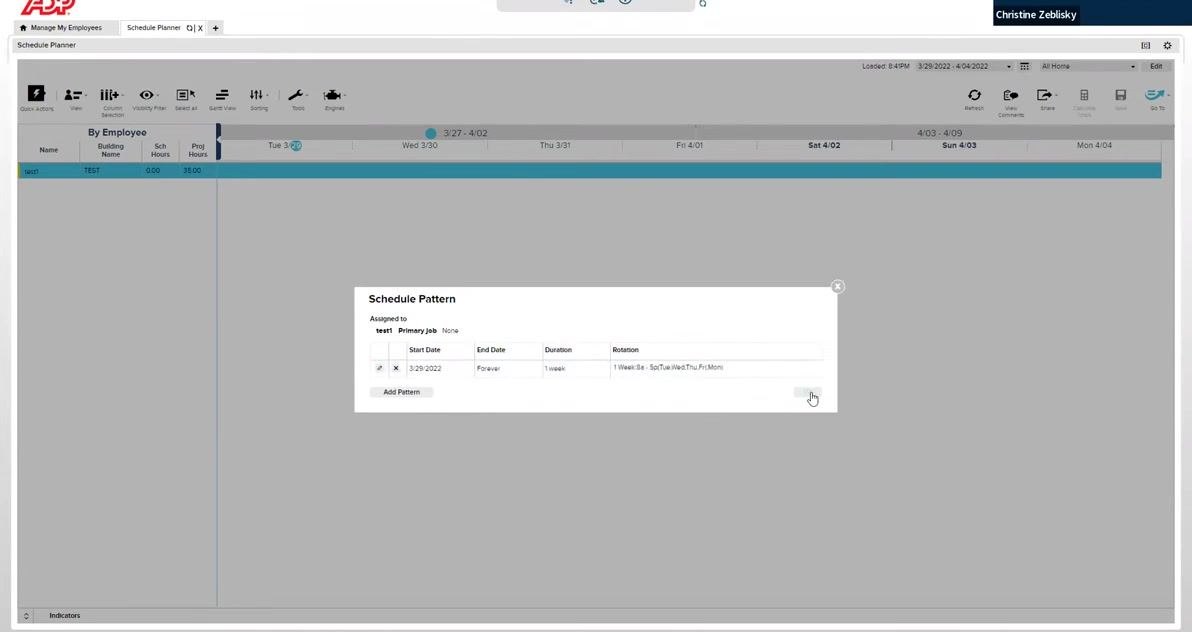Click the Add Pattern button
The image size is (1192, 632).
[401, 392]
